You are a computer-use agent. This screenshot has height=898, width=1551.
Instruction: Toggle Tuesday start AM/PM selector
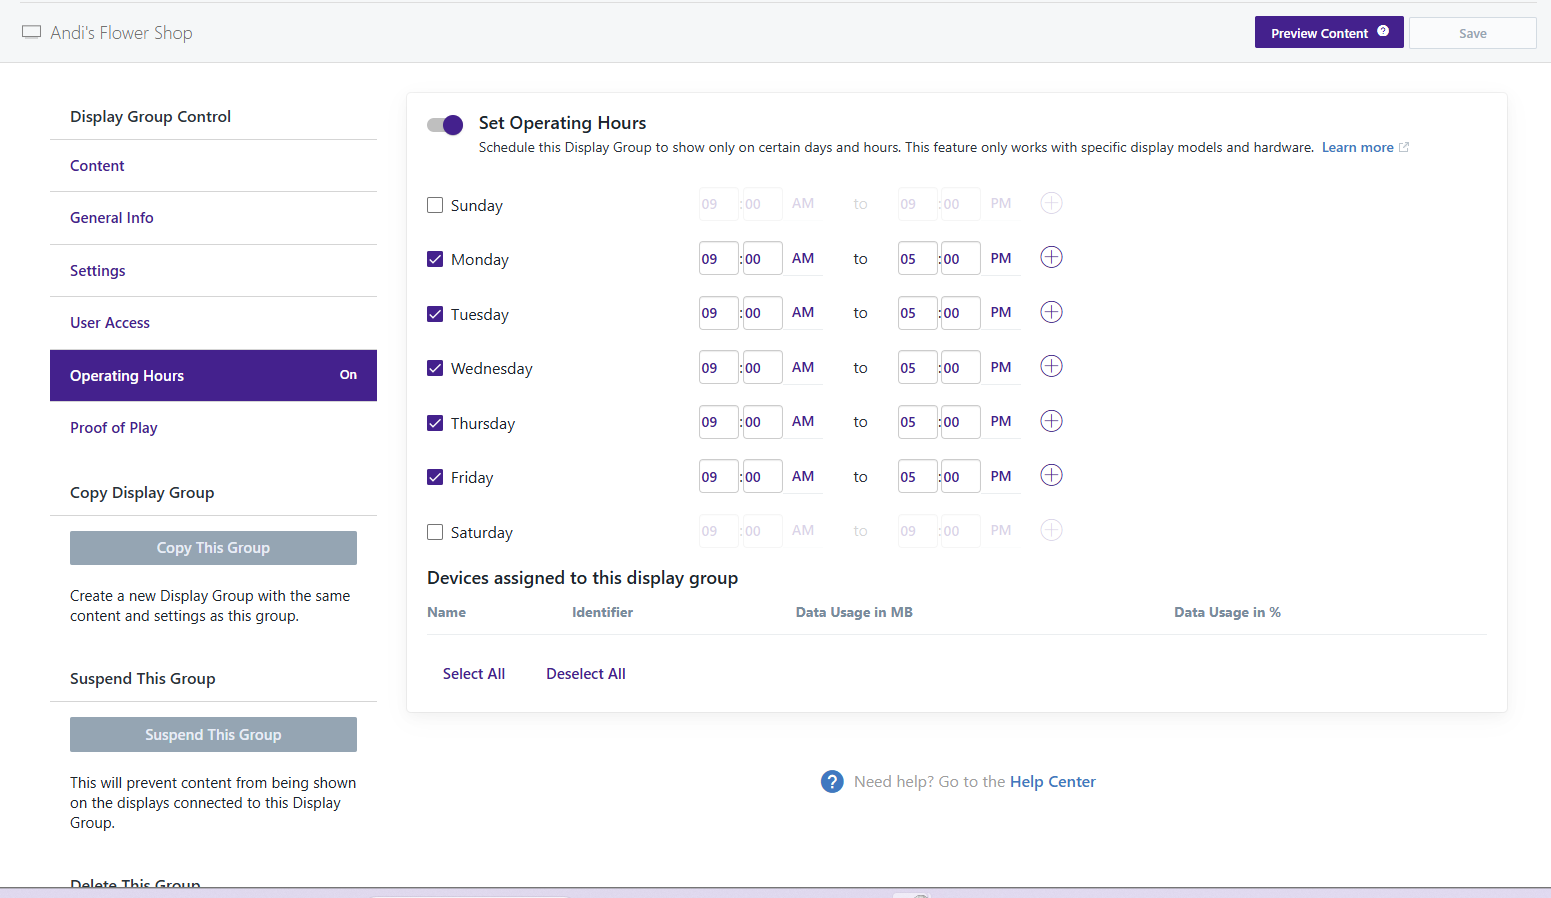click(x=803, y=312)
